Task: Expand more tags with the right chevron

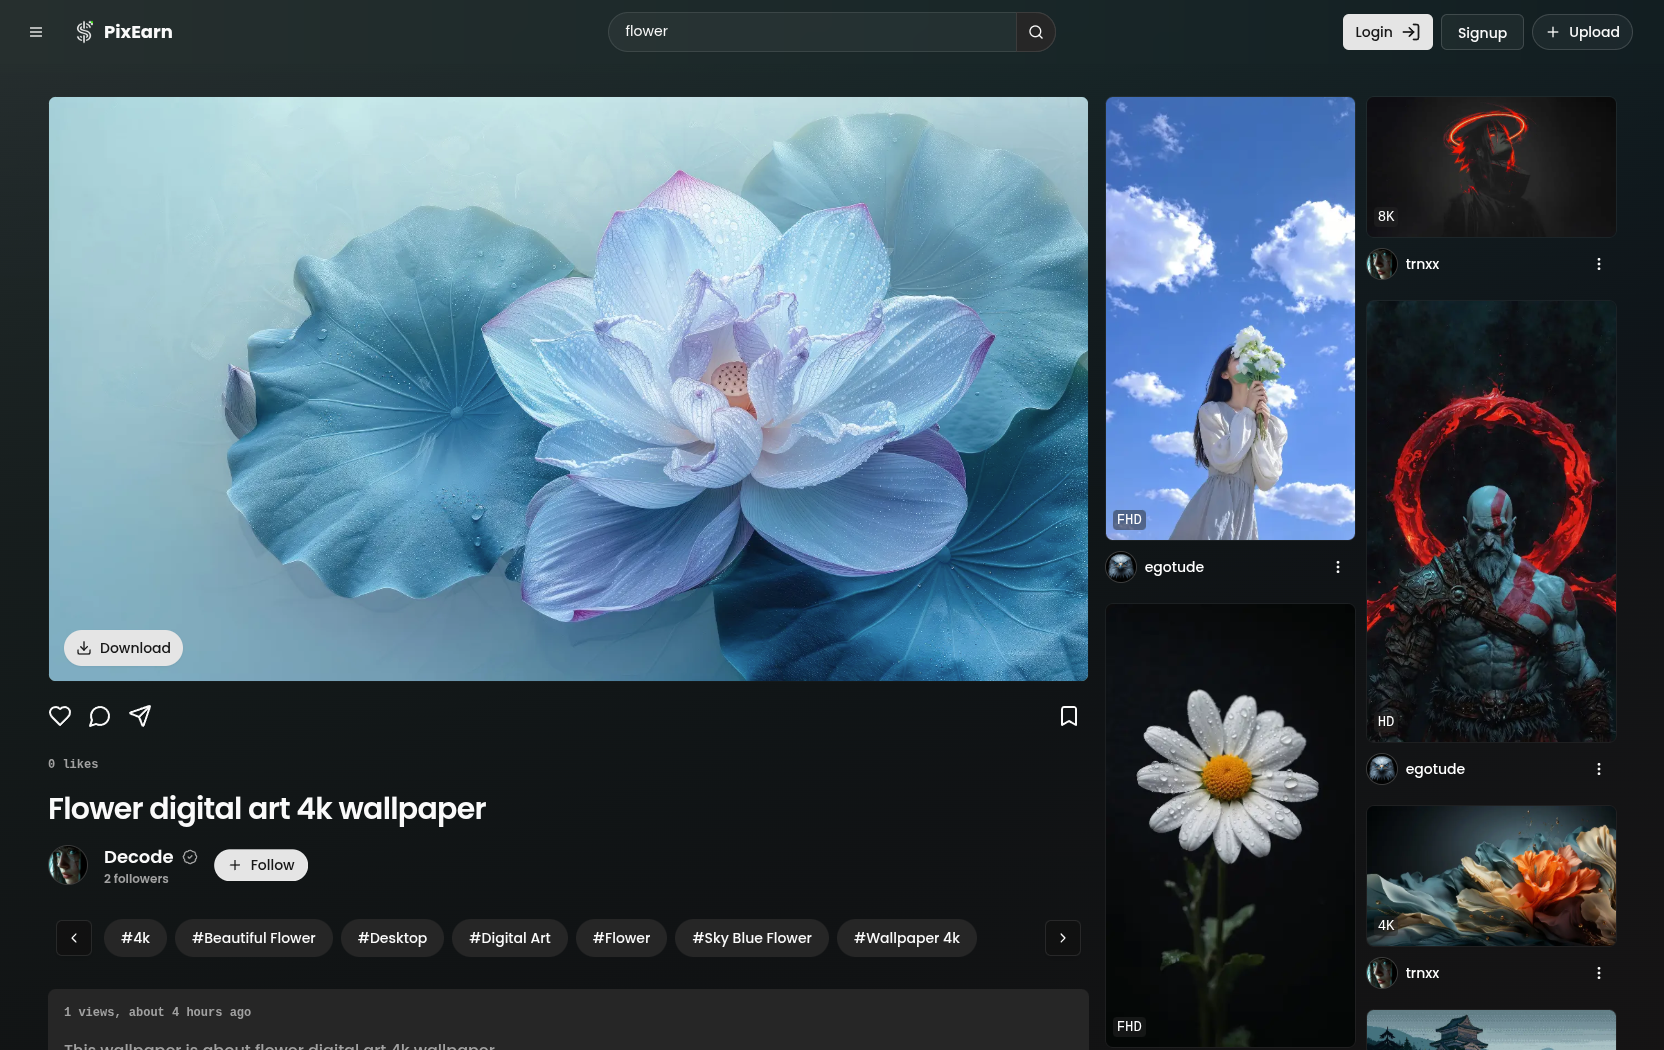Action: tap(1062, 938)
